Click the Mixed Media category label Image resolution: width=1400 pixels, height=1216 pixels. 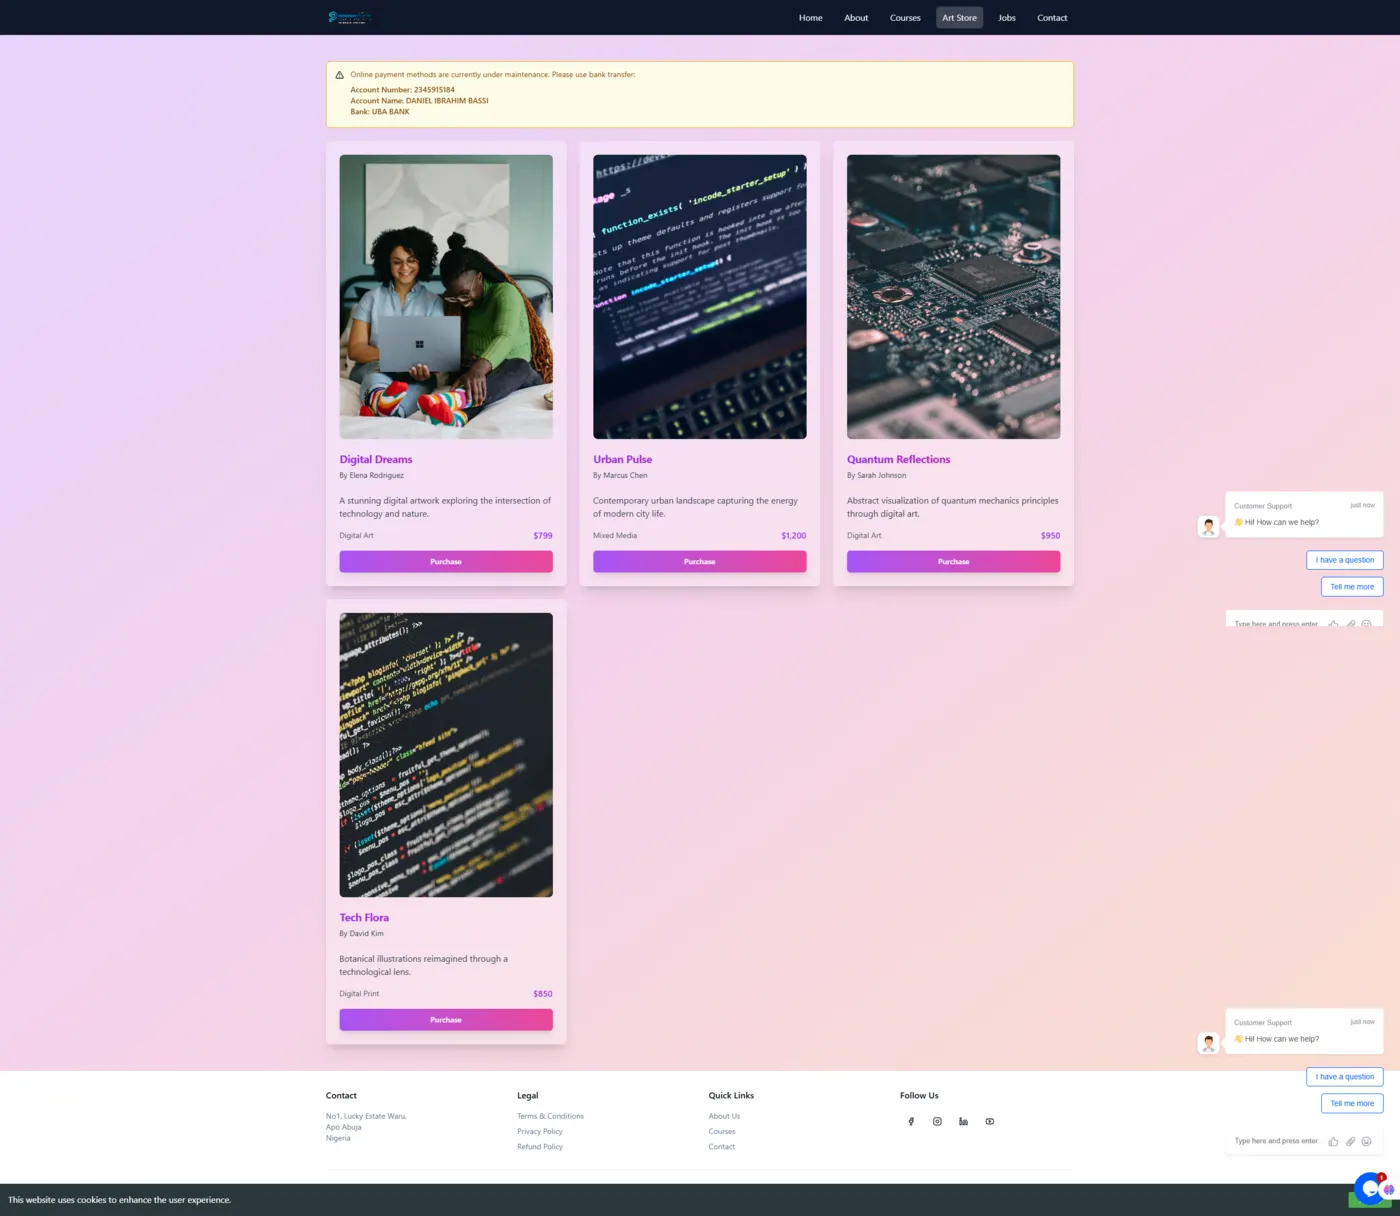click(615, 536)
